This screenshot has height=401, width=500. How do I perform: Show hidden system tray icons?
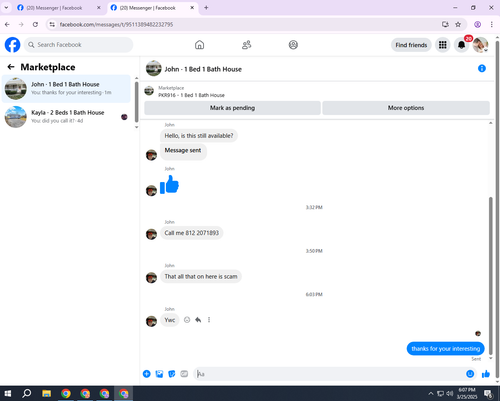[x=430, y=394]
